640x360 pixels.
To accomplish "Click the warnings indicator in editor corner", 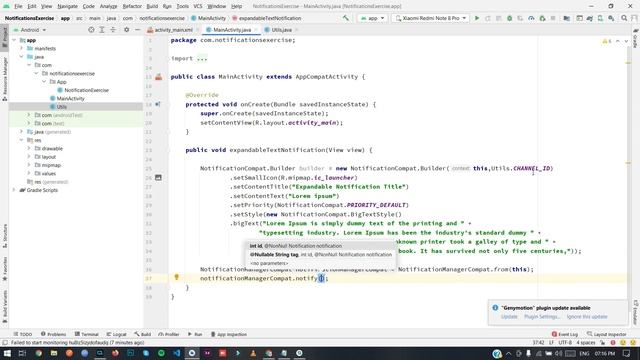I will (607, 41).
